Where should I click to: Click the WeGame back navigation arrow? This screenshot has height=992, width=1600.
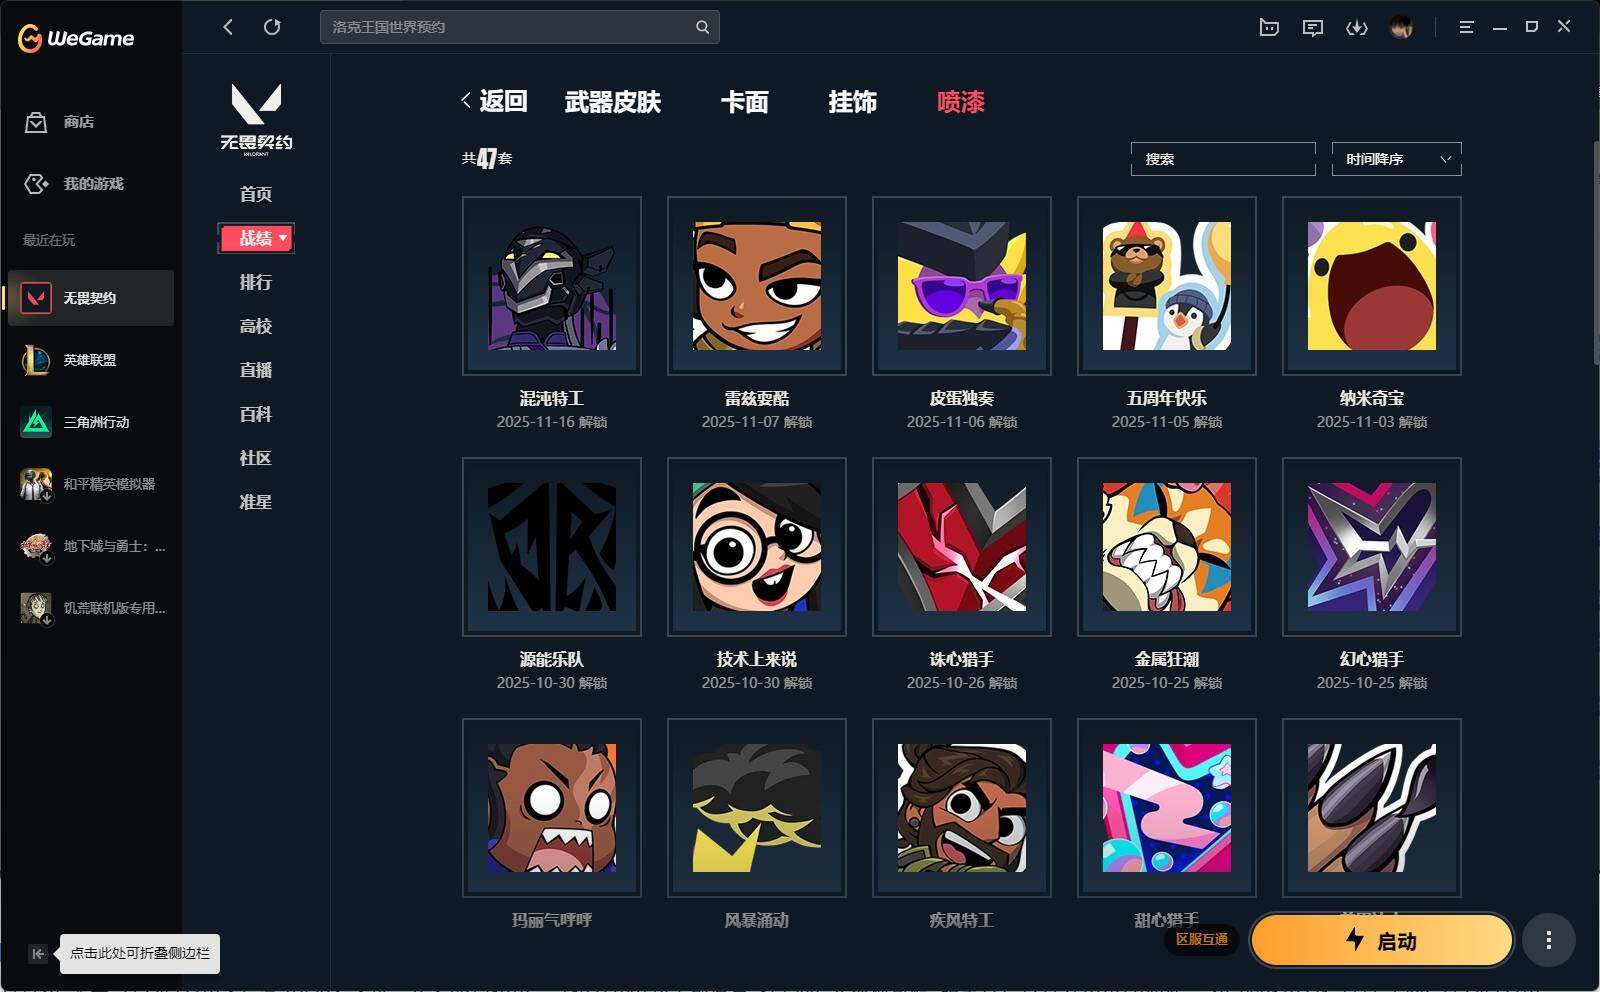pyautogui.click(x=228, y=27)
